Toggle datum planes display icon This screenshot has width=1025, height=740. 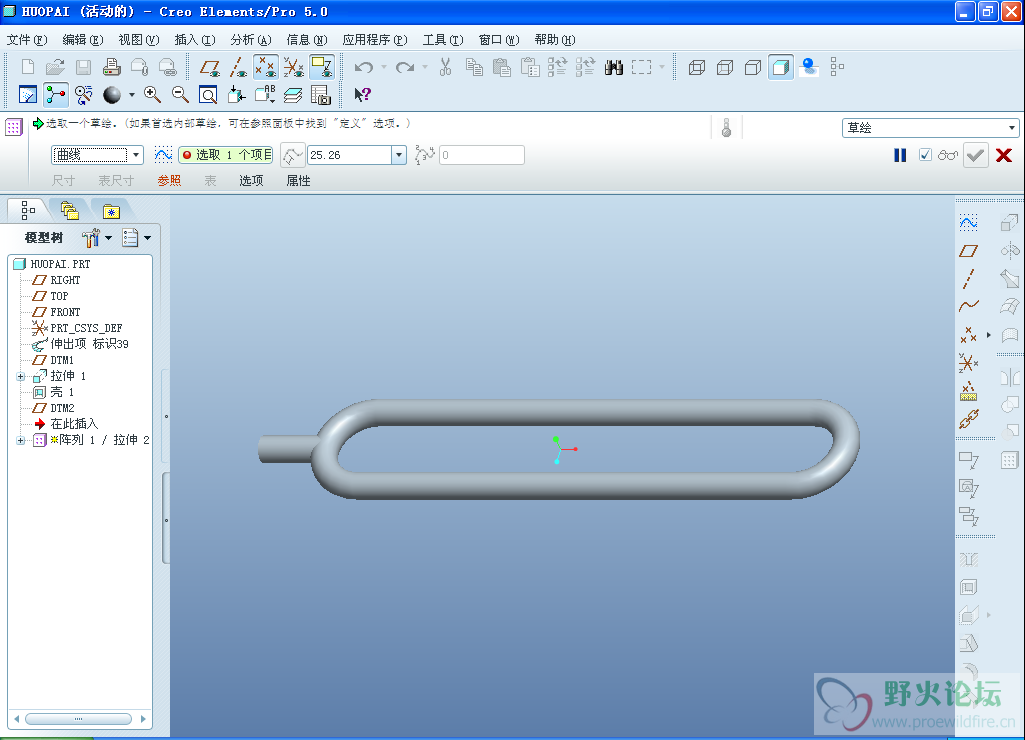pos(210,67)
